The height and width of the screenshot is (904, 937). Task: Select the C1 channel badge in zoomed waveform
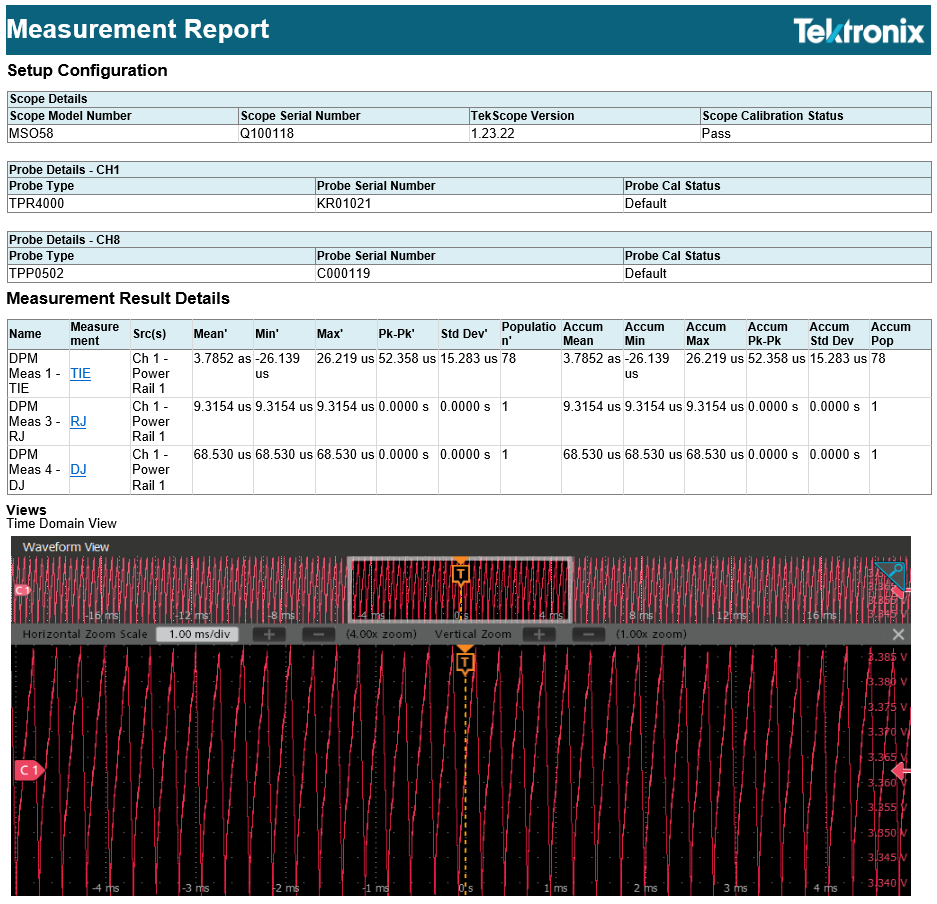coord(29,770)
